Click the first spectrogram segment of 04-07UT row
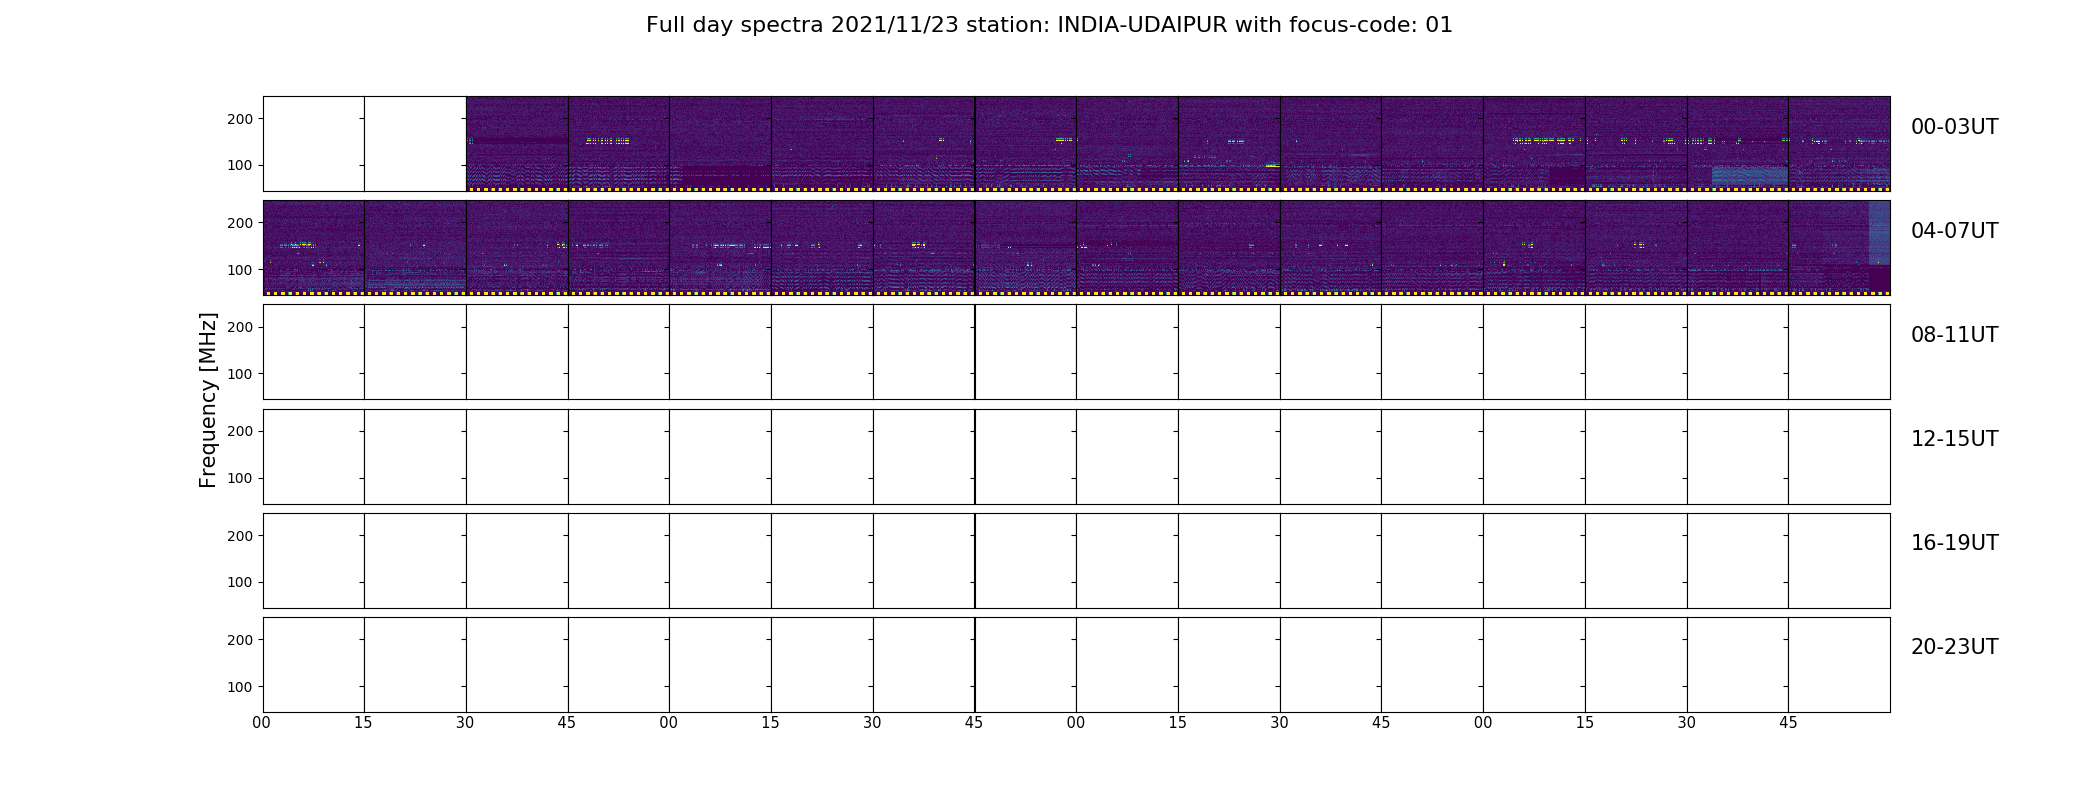Screen dimensions: 2100x800 coord(314,248)
